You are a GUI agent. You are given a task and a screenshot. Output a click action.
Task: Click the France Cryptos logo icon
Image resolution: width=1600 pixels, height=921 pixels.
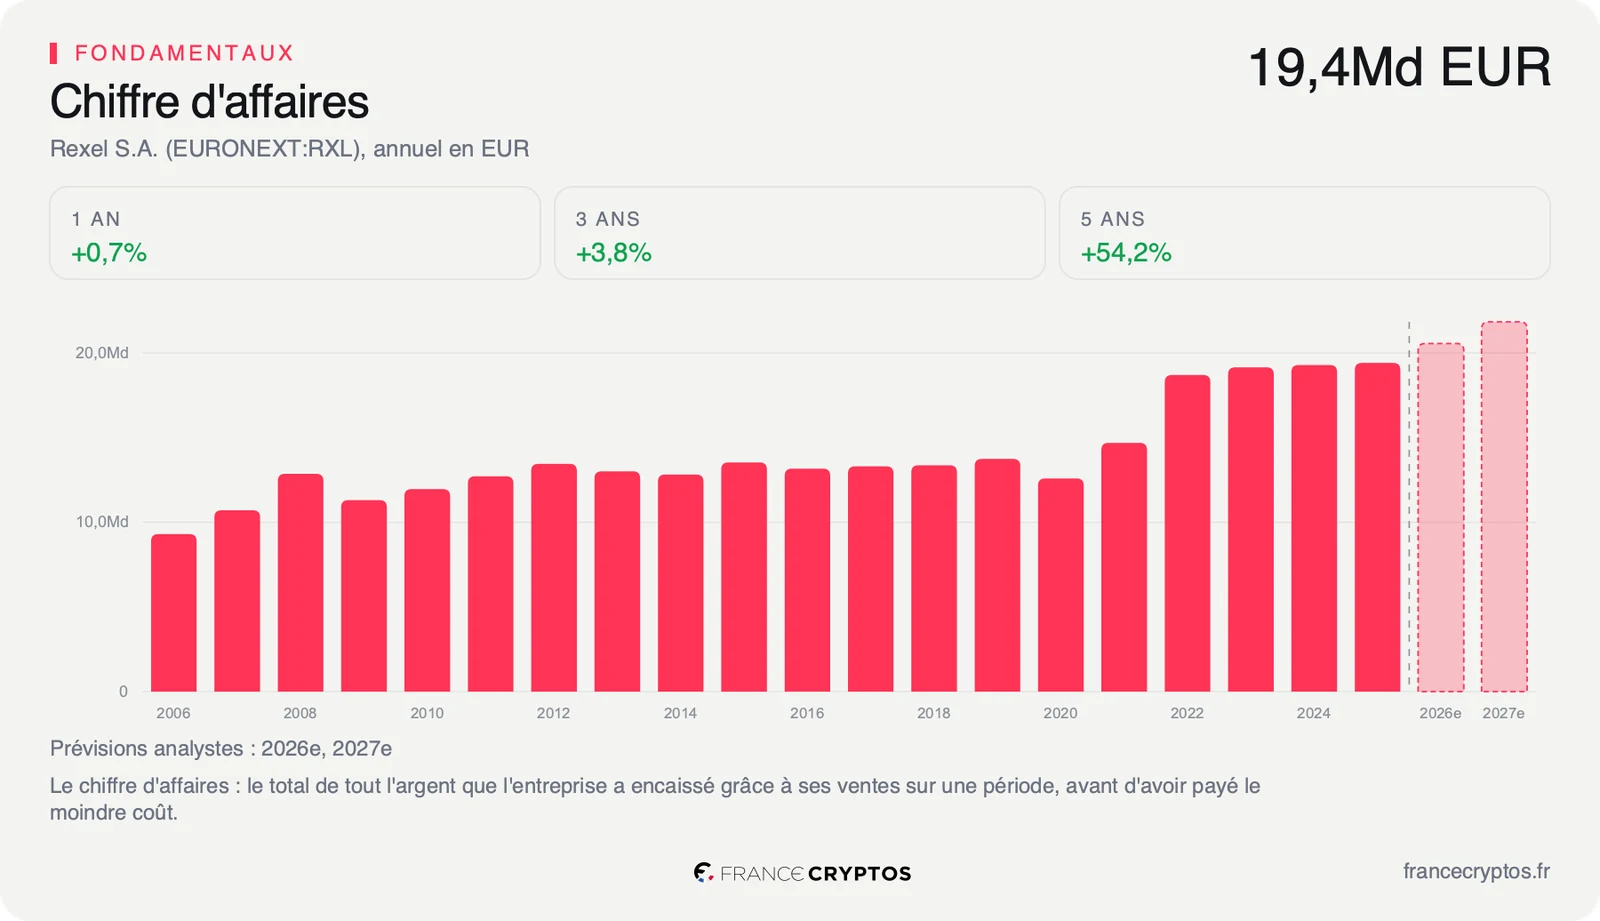(703, 873)
